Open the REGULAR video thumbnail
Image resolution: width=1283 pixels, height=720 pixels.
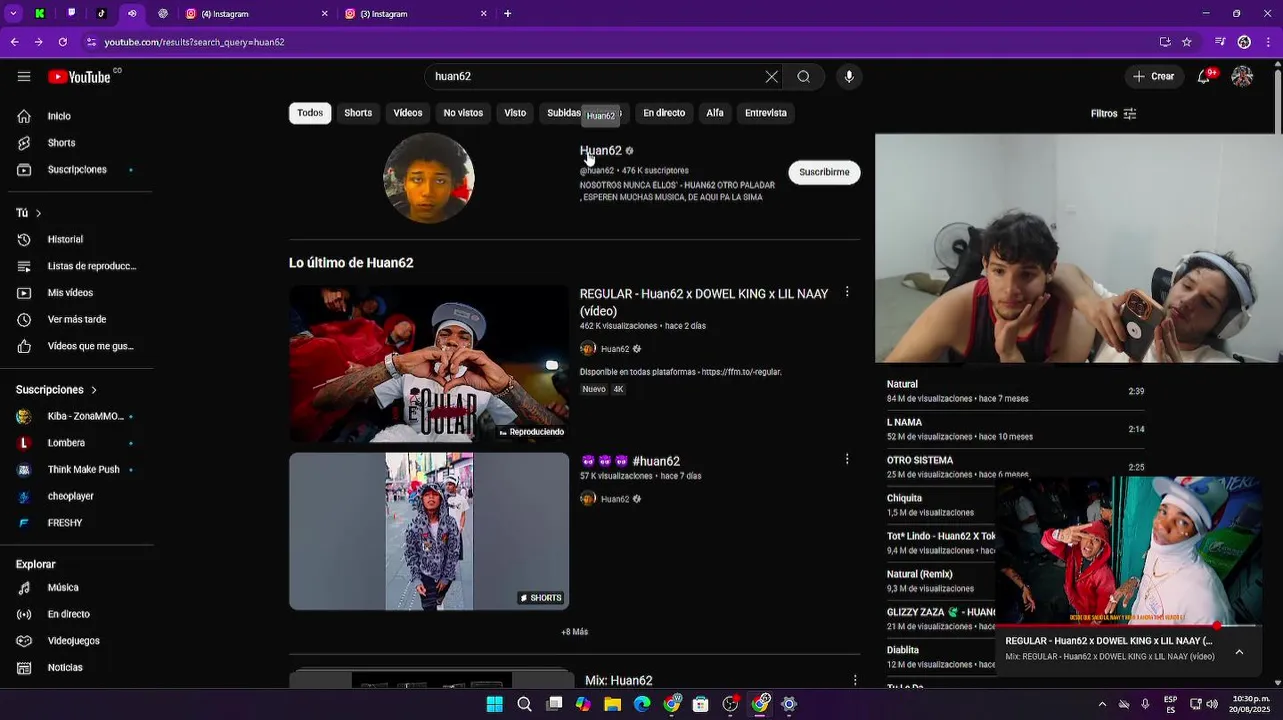coord(429,364)
